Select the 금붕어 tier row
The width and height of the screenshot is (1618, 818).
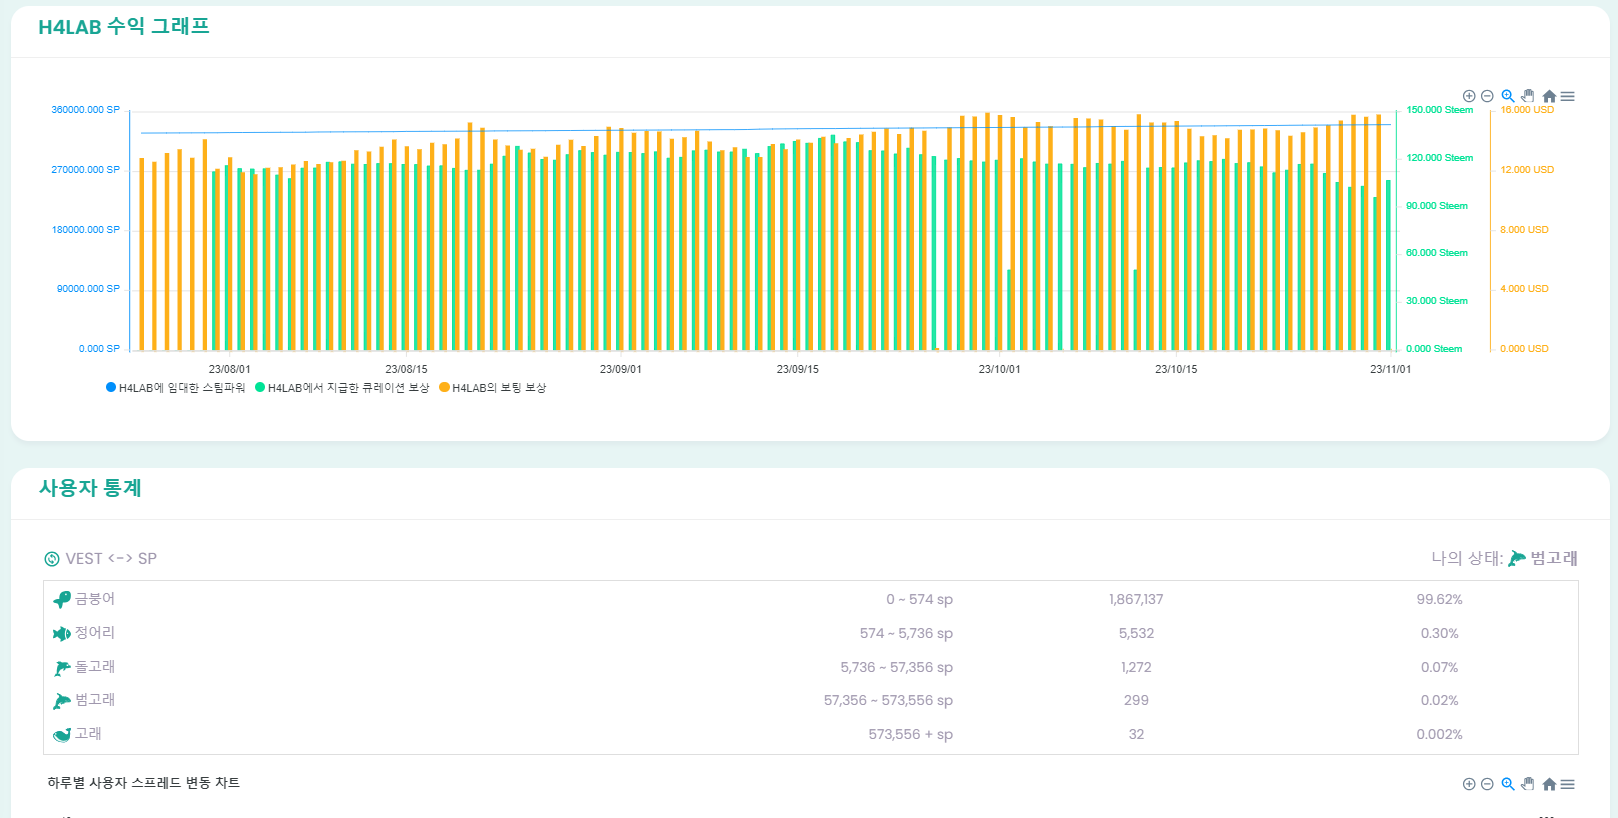point(810,599)
